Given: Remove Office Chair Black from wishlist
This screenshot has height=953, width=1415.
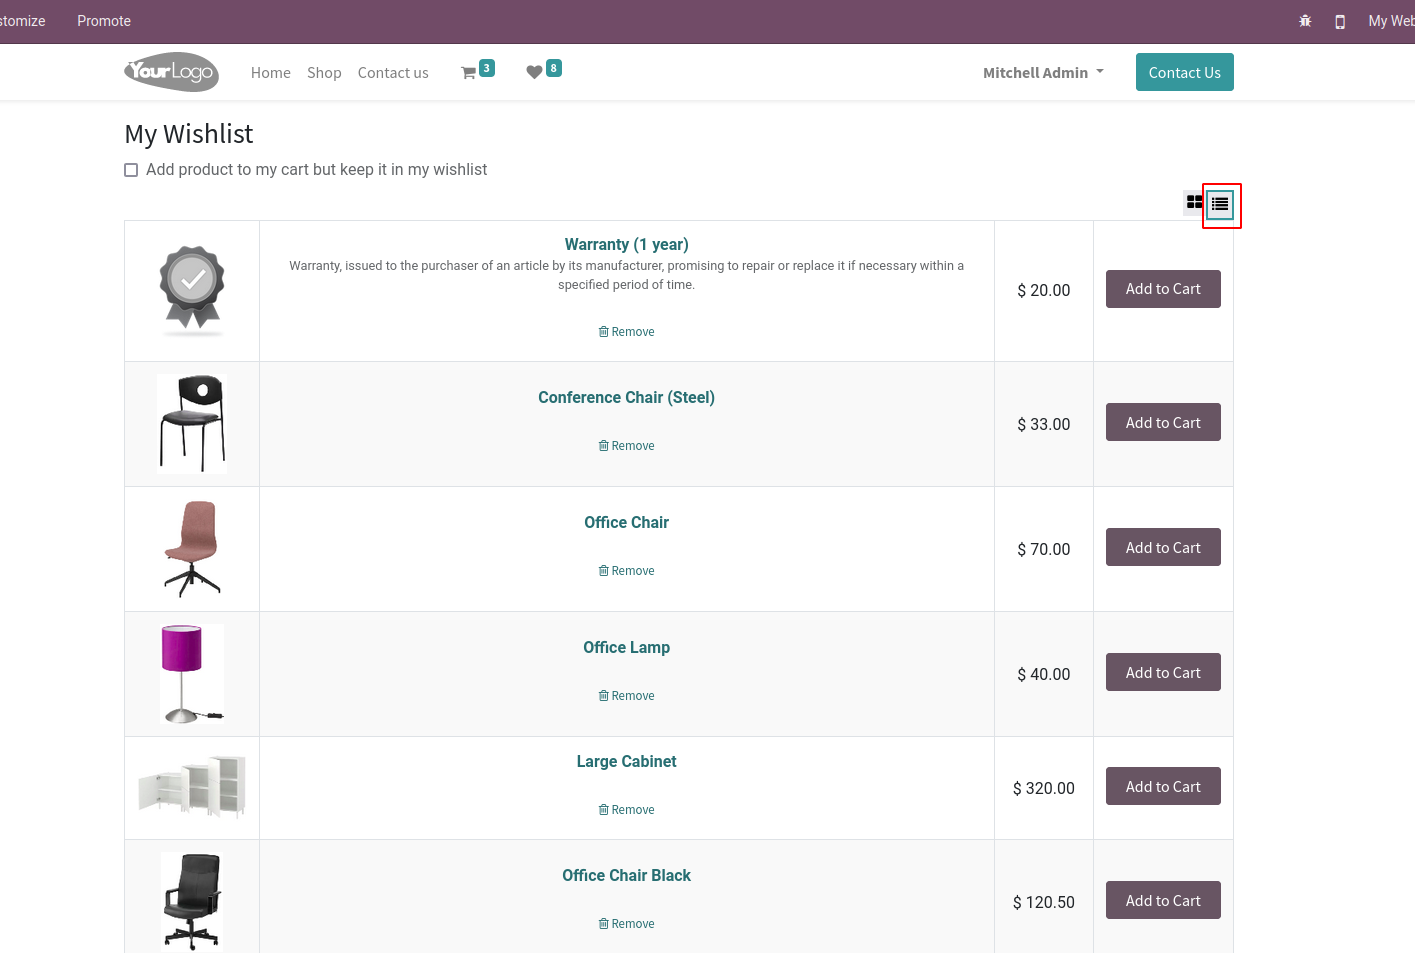Looking at the screenshot, I should (626, 924).
